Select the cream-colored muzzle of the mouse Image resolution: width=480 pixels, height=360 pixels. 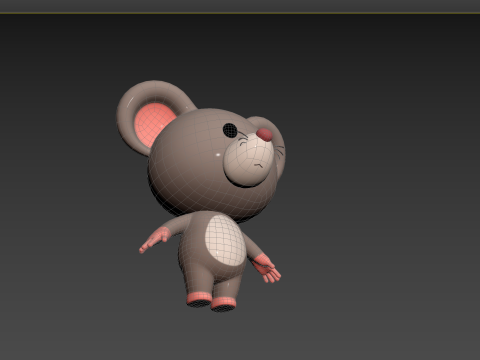(x=249, y=159)
